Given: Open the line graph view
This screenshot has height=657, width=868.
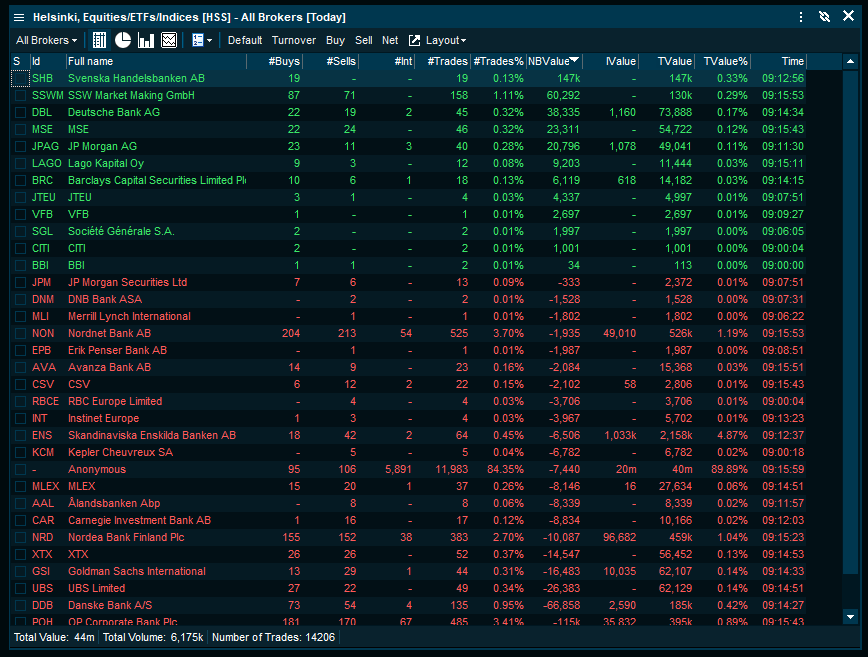Looking at the screenshot, I should pyautogui.click(x=169, y=40).
